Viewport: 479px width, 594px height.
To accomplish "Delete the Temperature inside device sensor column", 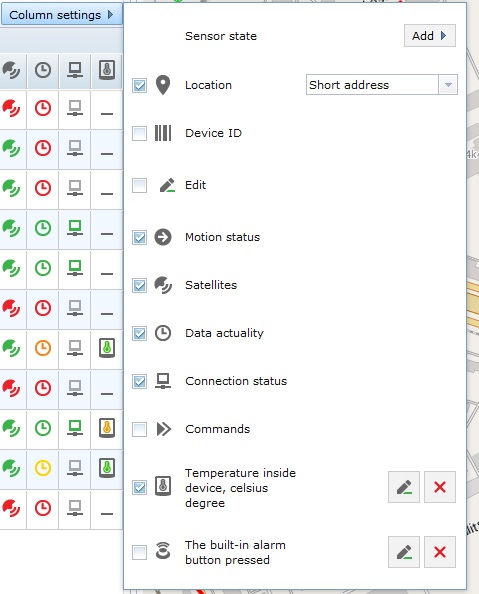I will [x=440, y=487].
